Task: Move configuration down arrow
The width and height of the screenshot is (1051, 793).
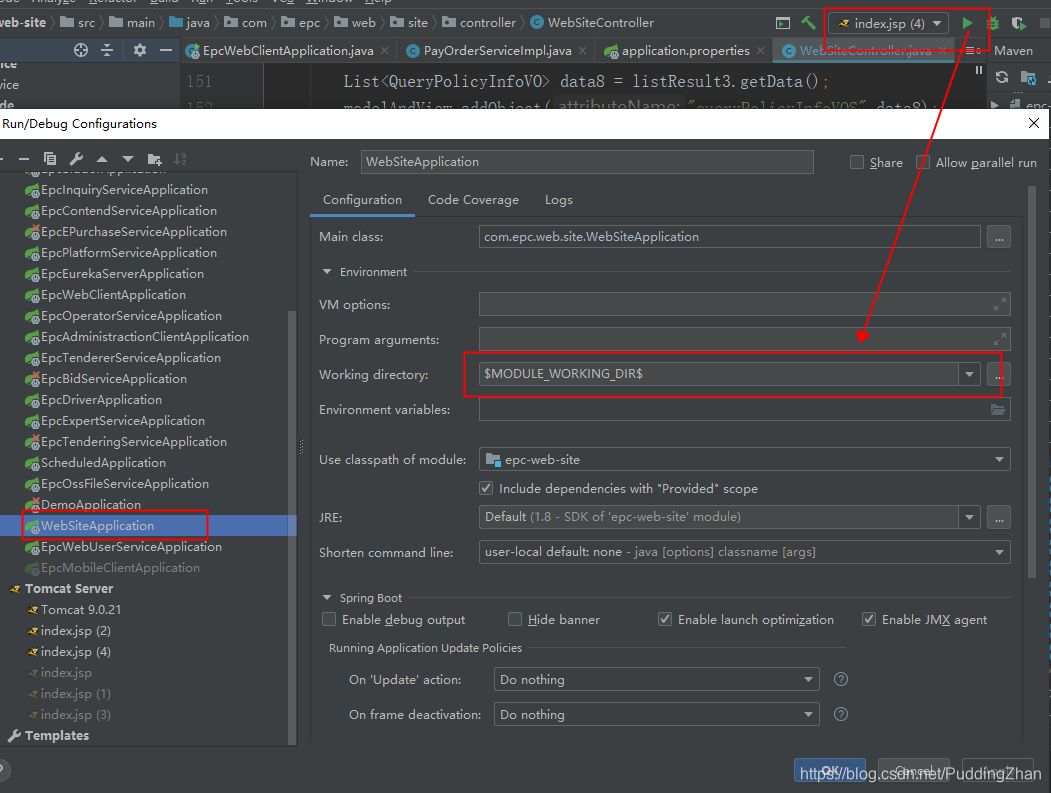Action: coord(128,159)
